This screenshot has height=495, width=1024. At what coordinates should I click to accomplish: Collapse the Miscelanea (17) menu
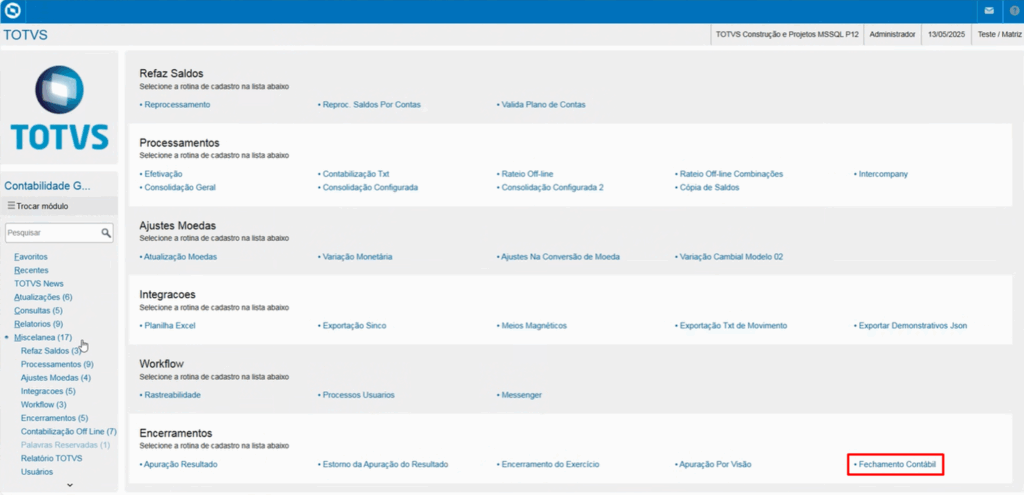[43, 338]
